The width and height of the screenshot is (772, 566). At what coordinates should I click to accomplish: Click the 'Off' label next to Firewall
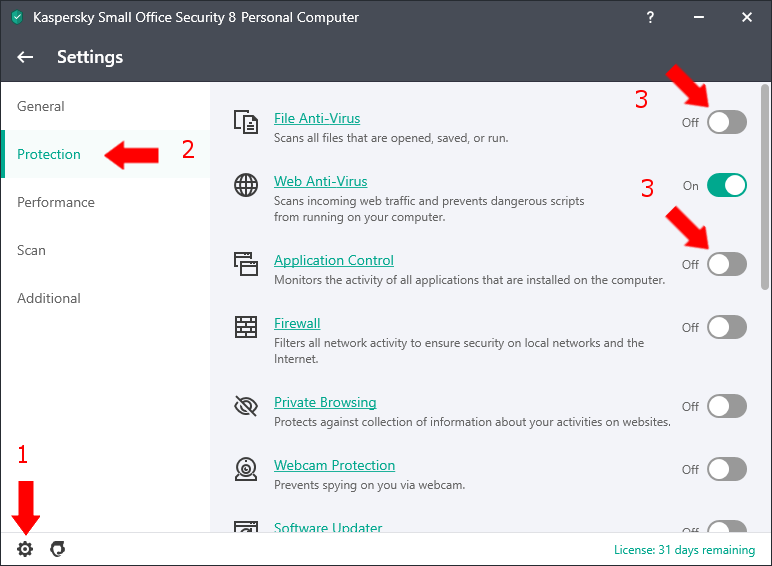coord(690,328)
